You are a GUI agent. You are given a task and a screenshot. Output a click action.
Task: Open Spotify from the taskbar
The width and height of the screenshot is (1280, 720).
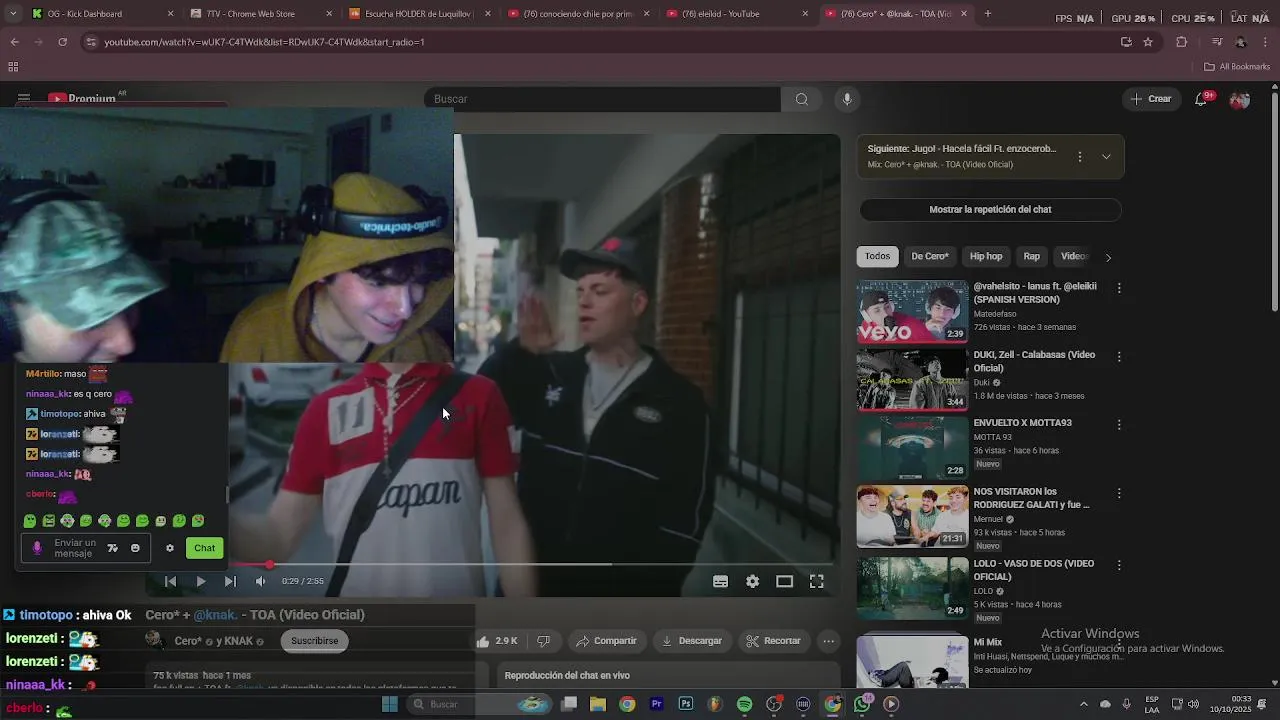click(744, 704)
